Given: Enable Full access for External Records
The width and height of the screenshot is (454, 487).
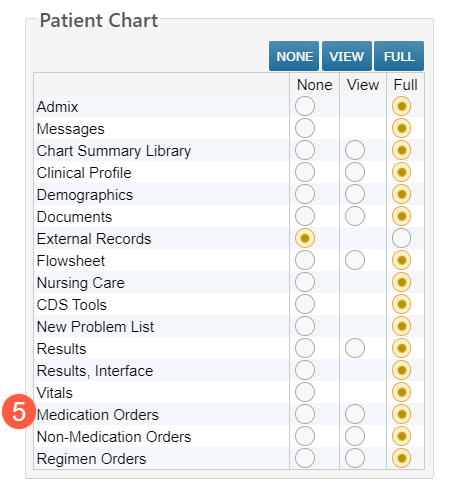Looking at the screenshot, I should click(401, 238).
